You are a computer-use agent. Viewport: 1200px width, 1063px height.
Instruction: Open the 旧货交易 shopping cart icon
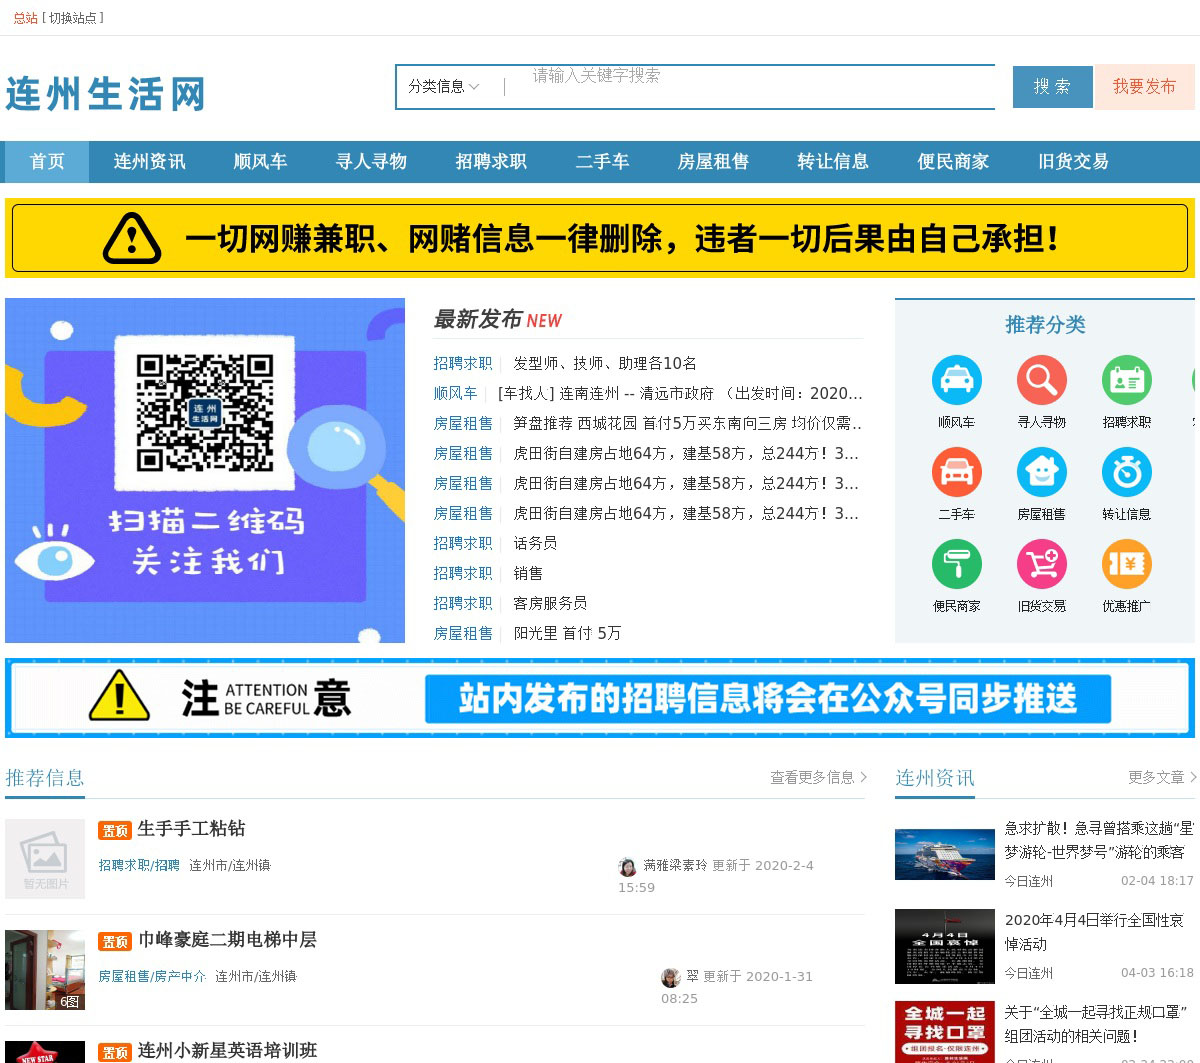tap(1041, 564)
